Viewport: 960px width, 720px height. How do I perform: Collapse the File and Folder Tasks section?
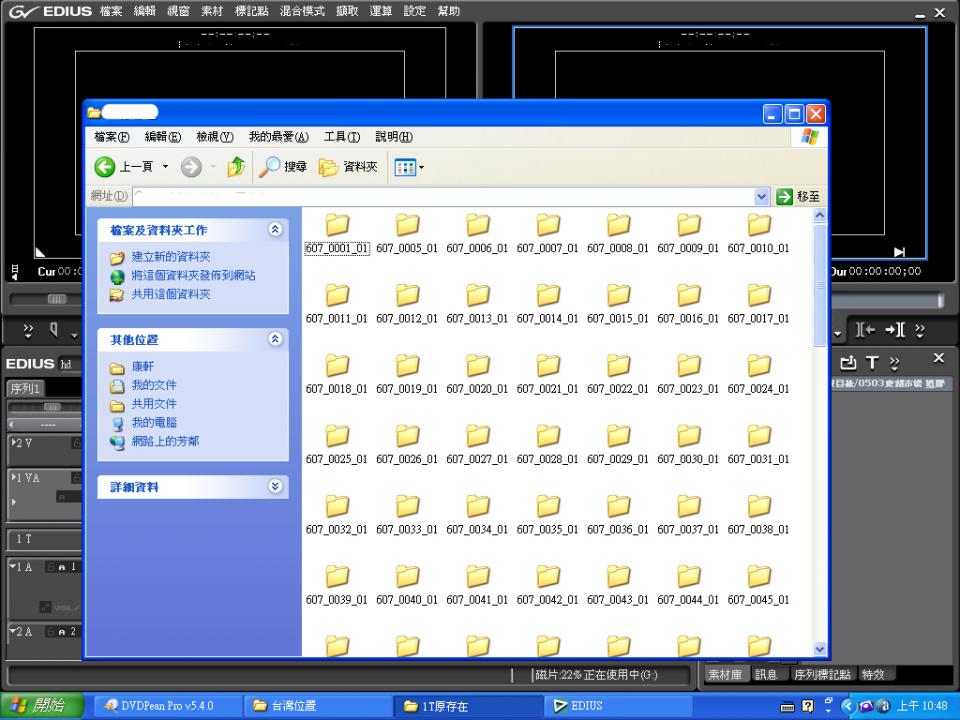pos(276,230)
